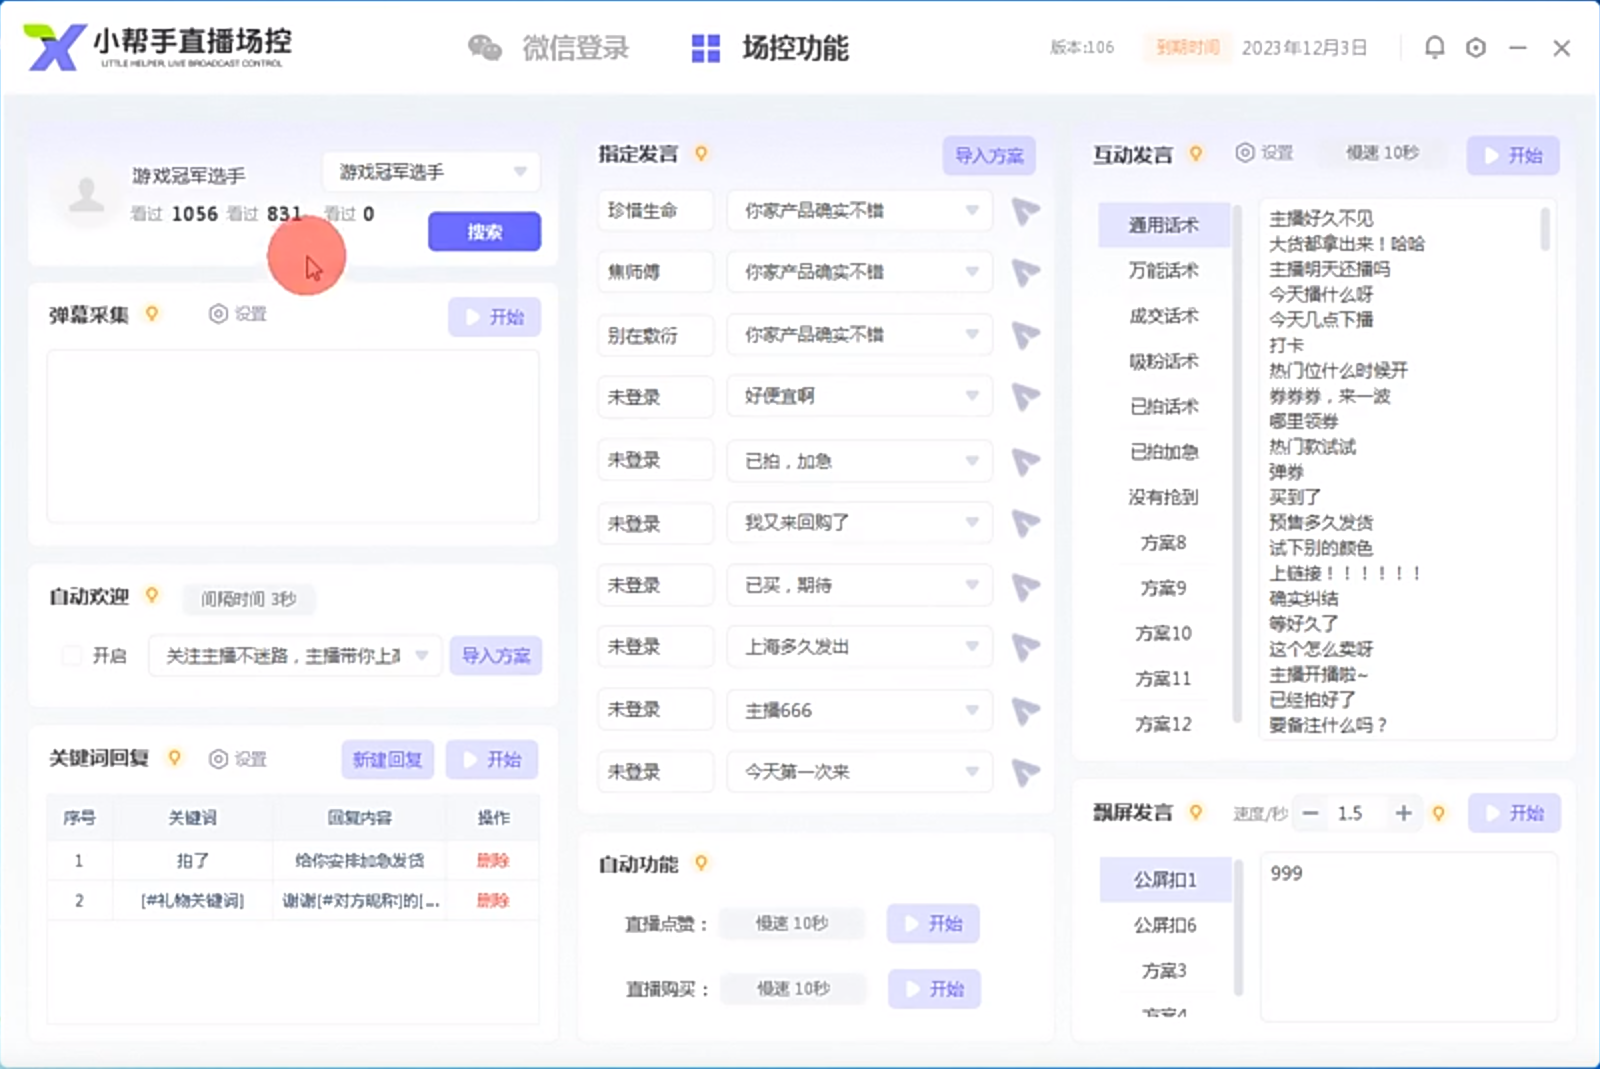Image resolution: width=1600 pixels, height=1069 pixels.
Task: Enable the 开启 checkbox in 自动欢迎
Action: pyautogui.click(x=71, y=655)
